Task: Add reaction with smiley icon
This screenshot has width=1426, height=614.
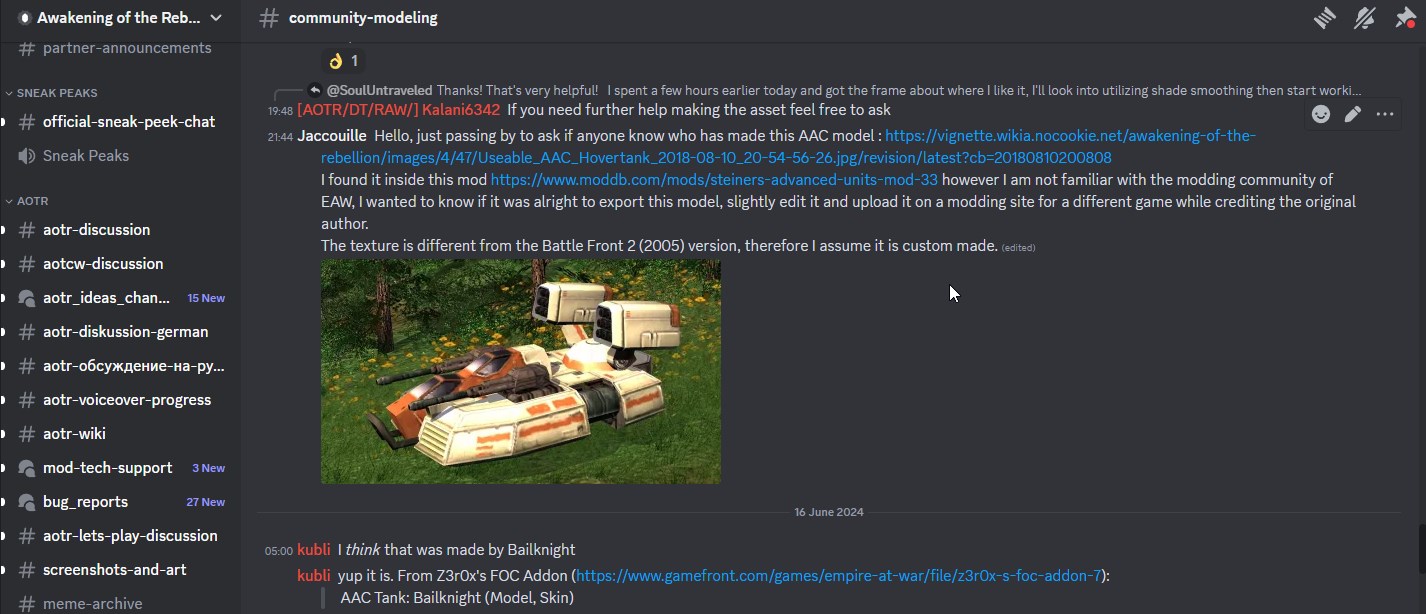Action: click(x=1321, y=114)
